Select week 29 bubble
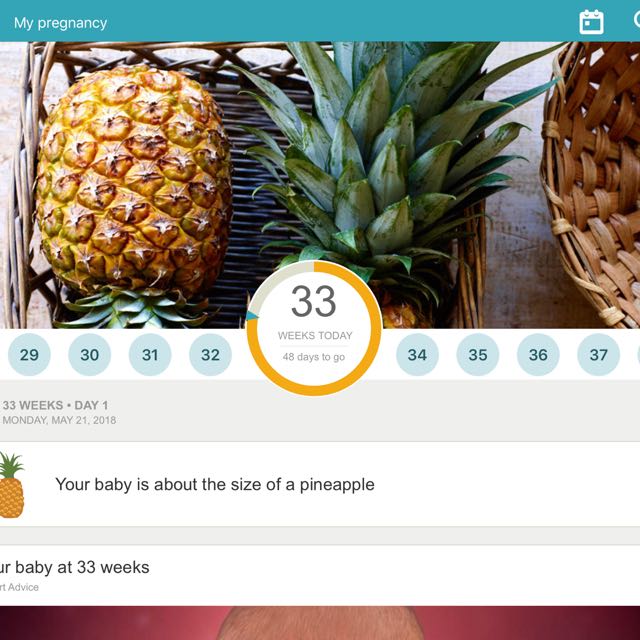640x640 pixels. tap(29, 355)
